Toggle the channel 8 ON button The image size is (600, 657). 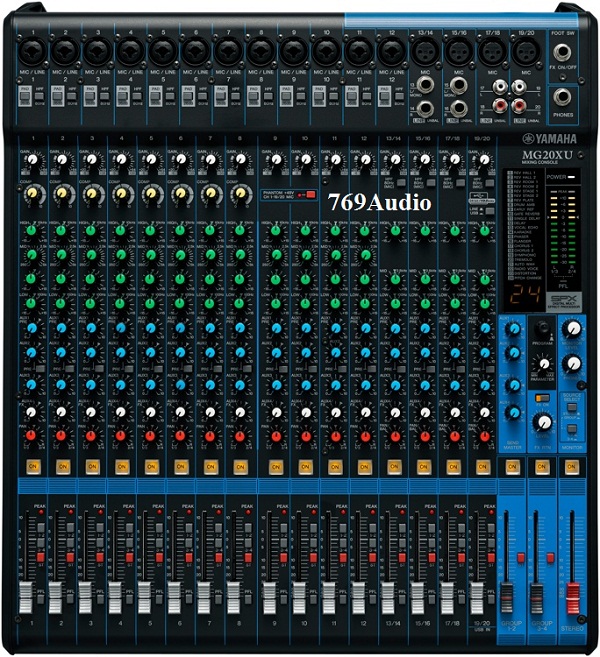tap(240, 467)
